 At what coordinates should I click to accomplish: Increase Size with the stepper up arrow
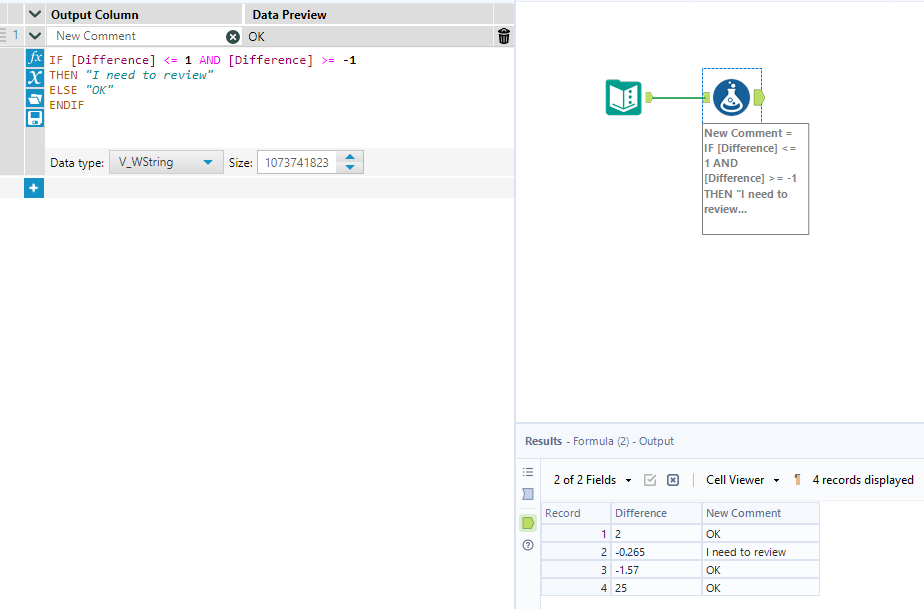[x=350, y=156]
